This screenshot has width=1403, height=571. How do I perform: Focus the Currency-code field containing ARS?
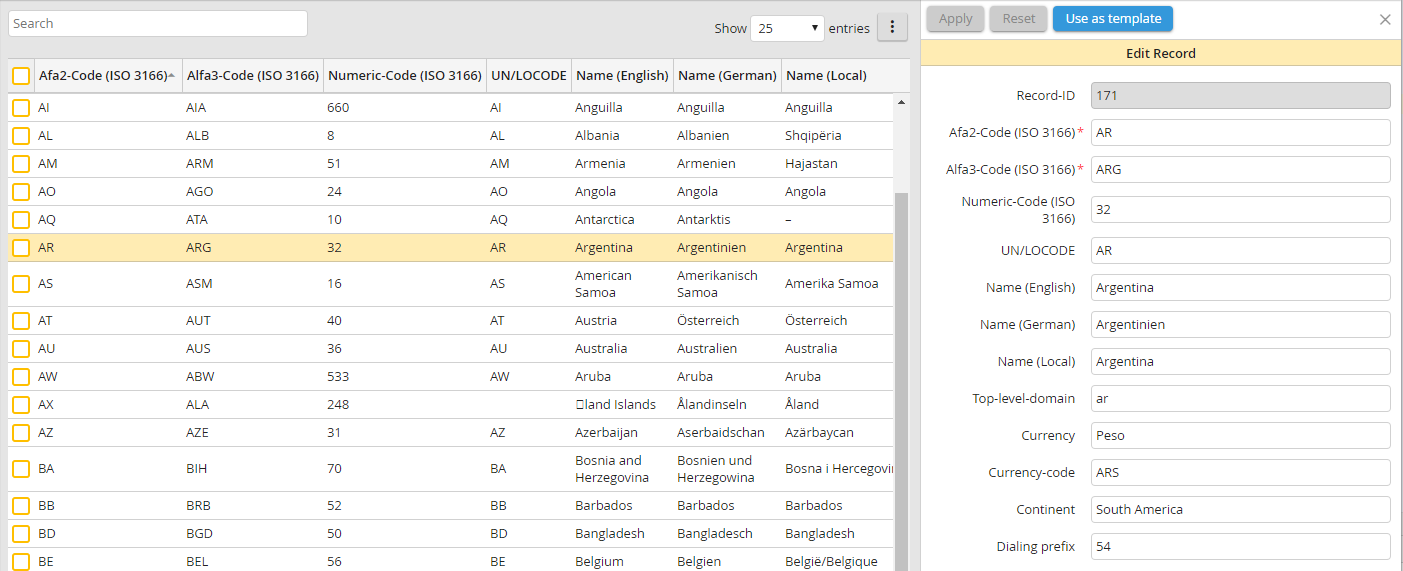click(x=1240, y=473)
